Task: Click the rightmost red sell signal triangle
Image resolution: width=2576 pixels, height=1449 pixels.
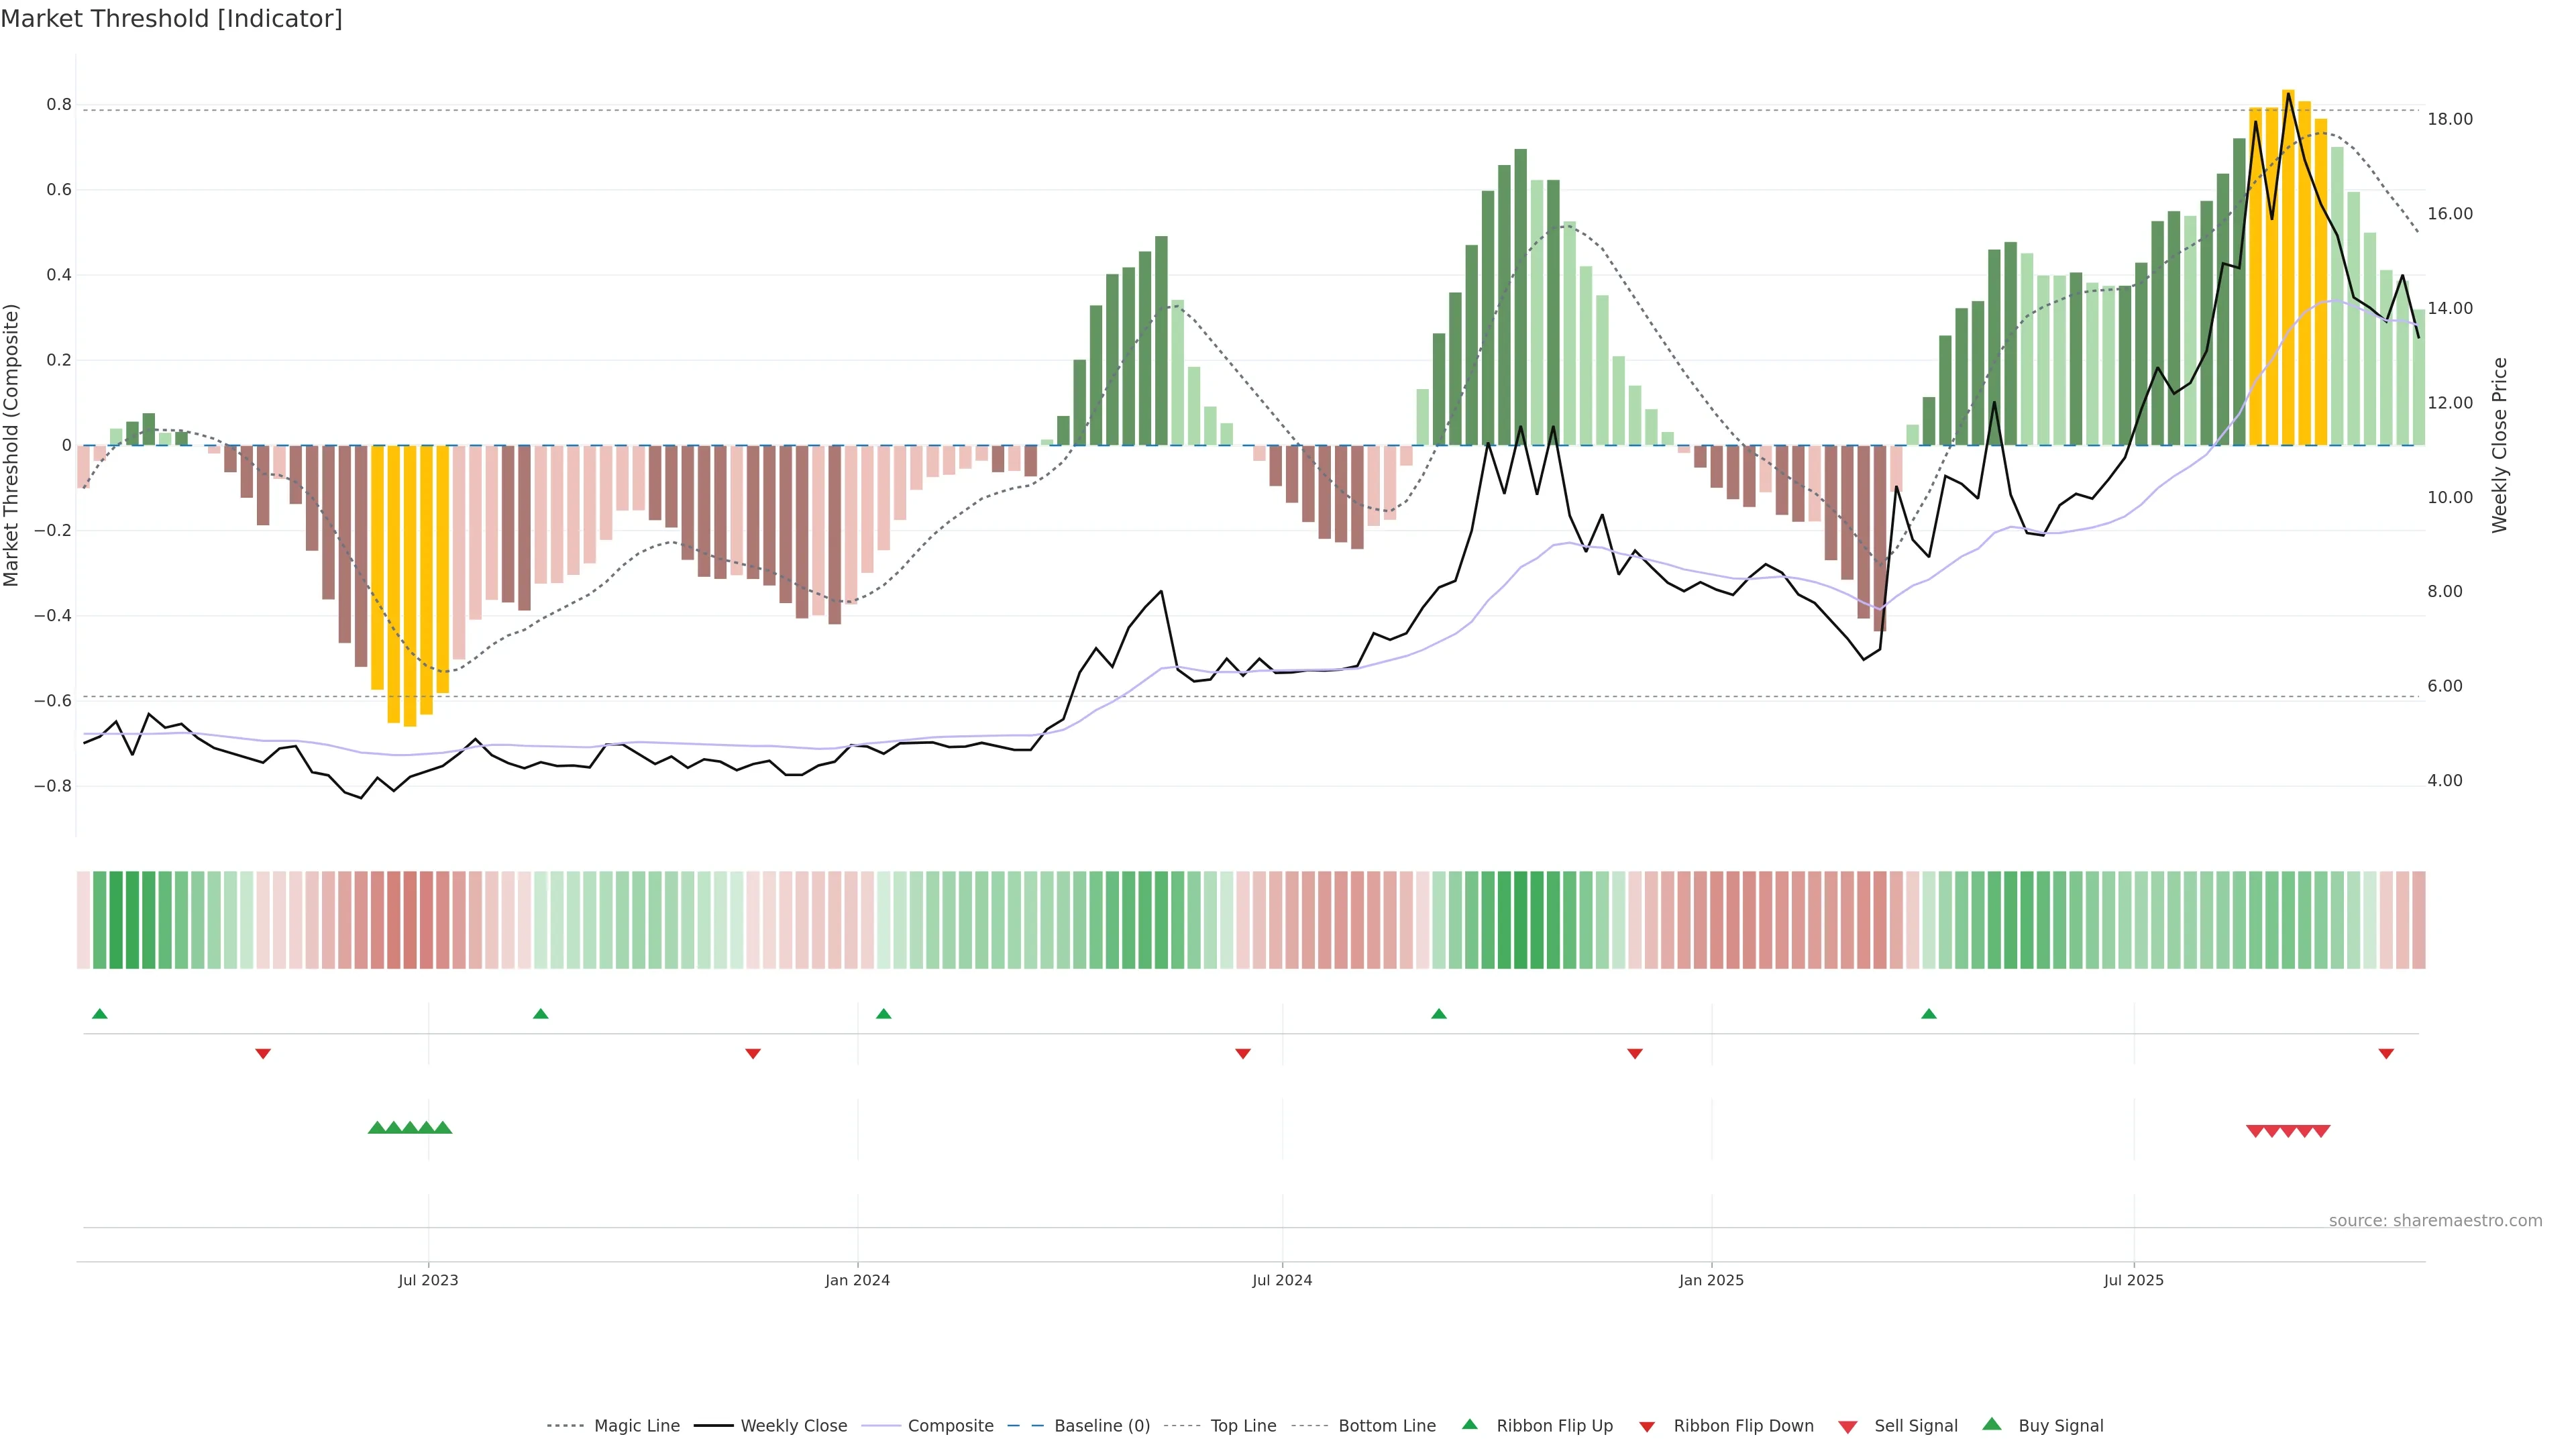Action: tap(2321, 1131)
